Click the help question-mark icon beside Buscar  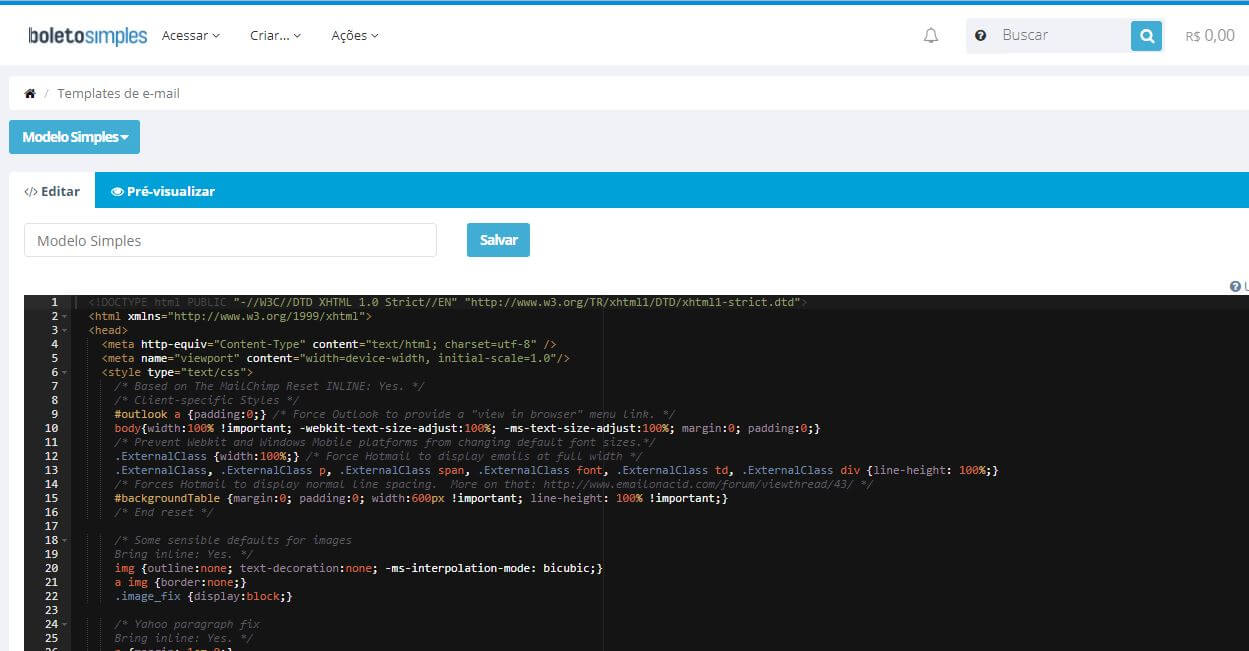click(980, 35)
